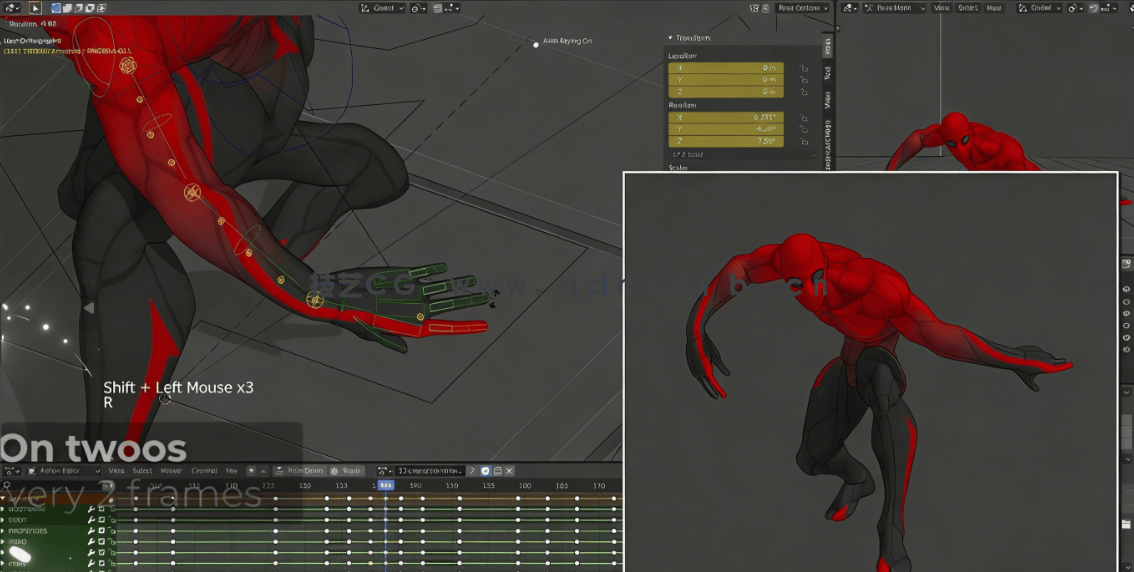Screen dimensions: 1134x572
Task: Toggle the magnet snap icon in right viewport
Action: click(1094, 8)
